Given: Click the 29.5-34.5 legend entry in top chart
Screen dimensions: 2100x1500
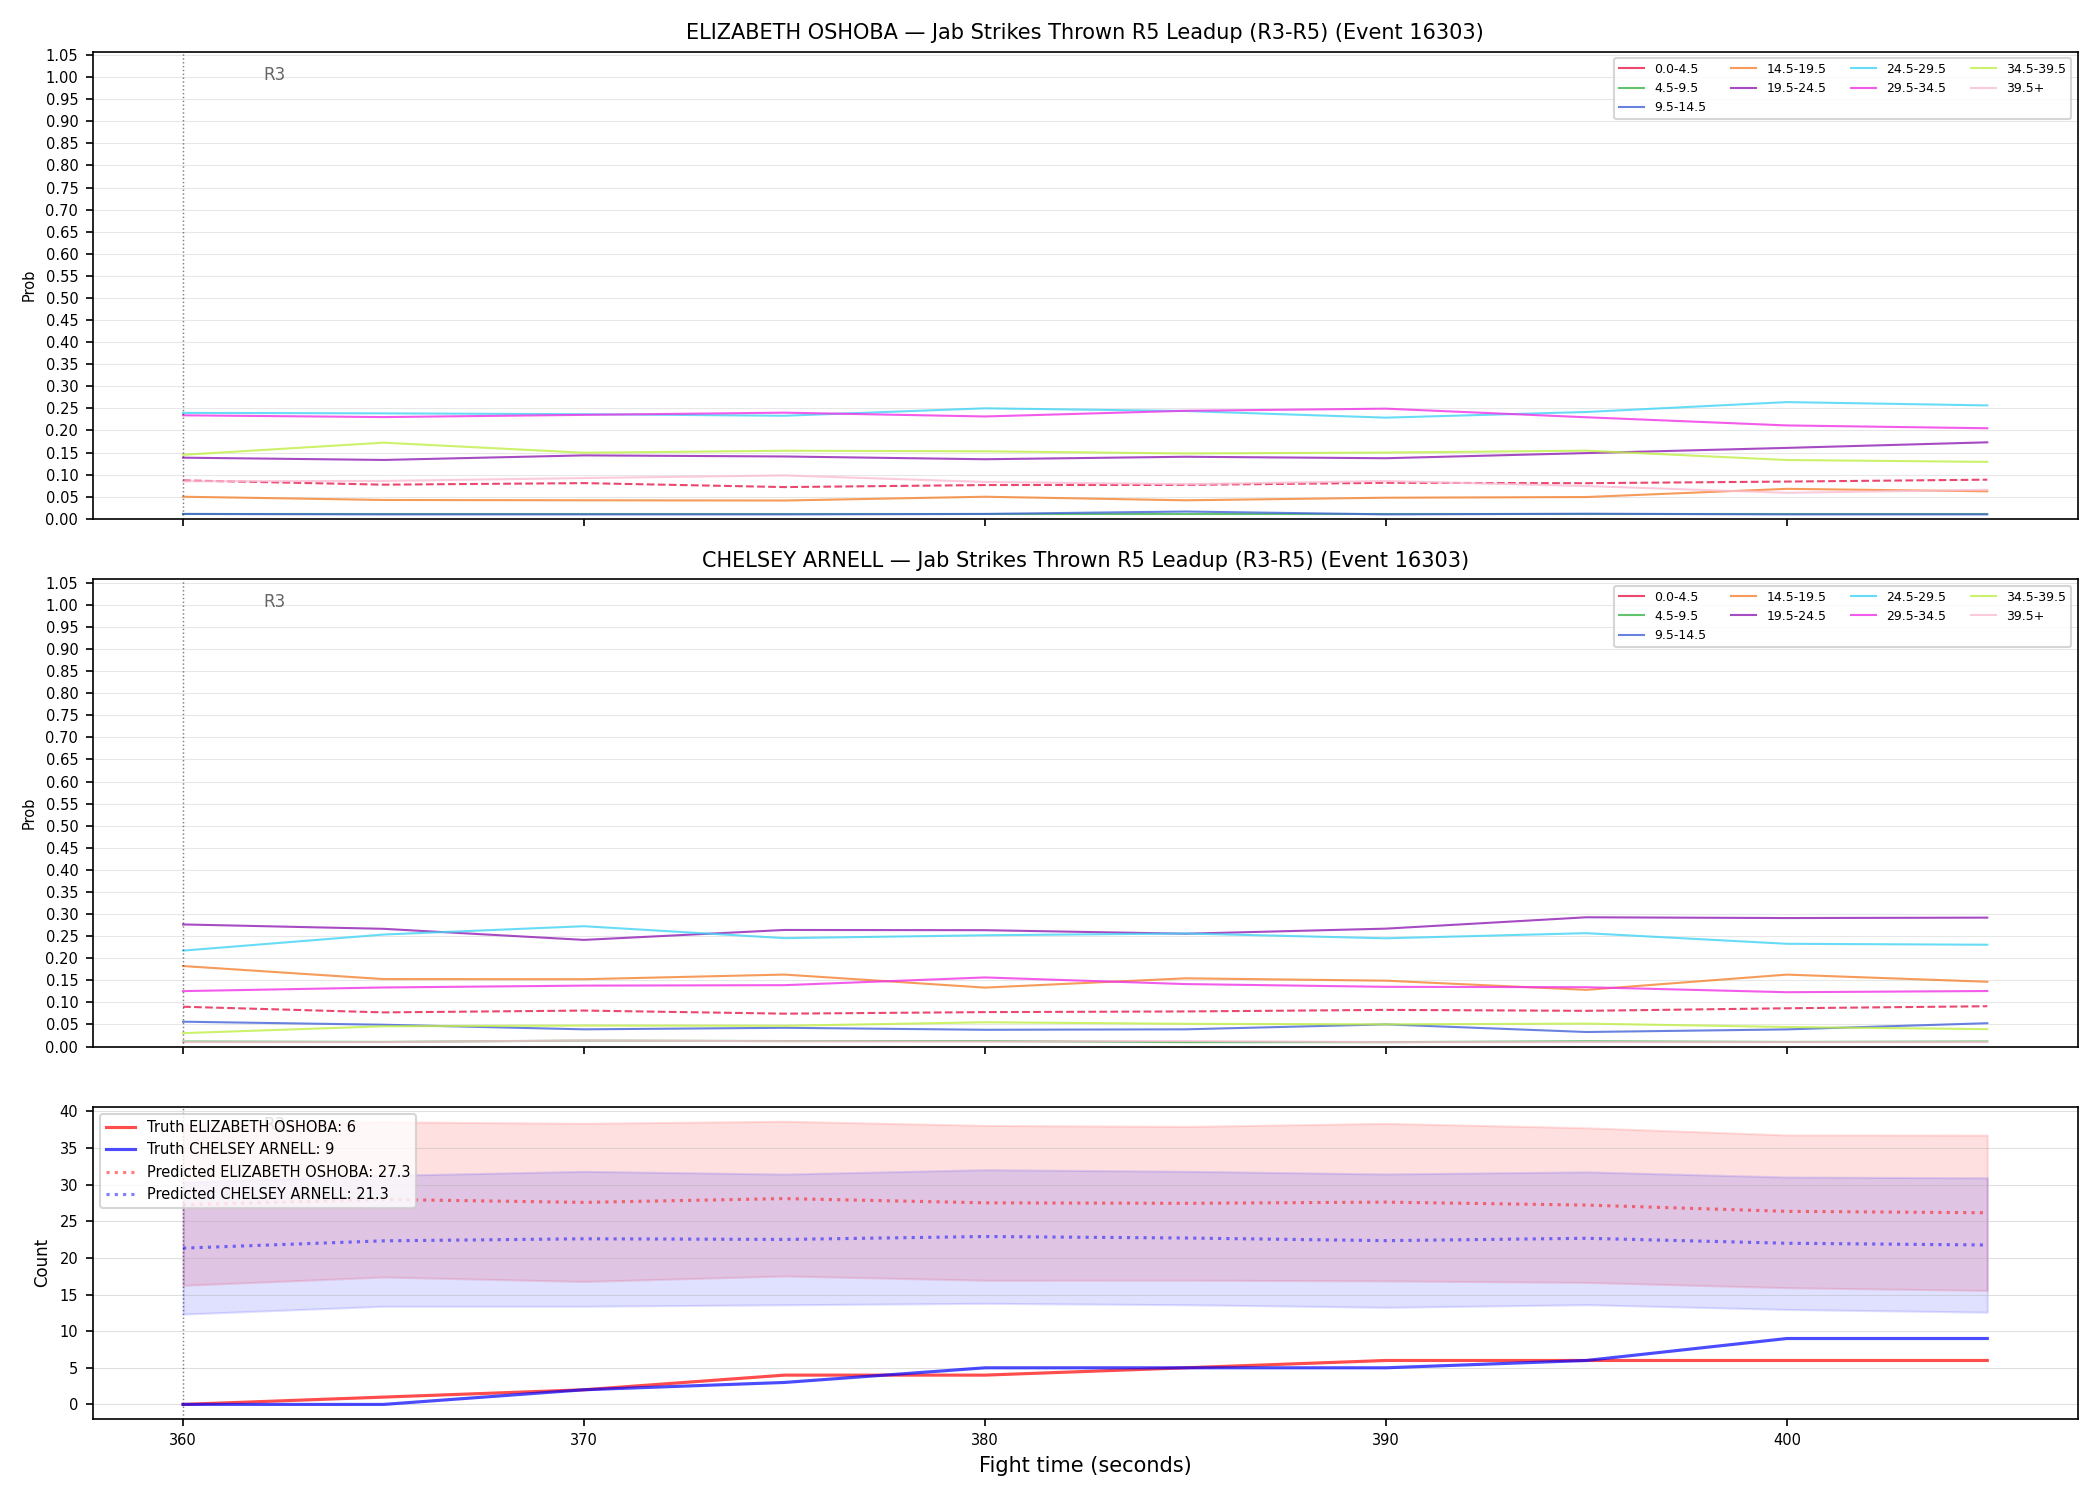Looking at the screenshot, I should coord(1898,88).
